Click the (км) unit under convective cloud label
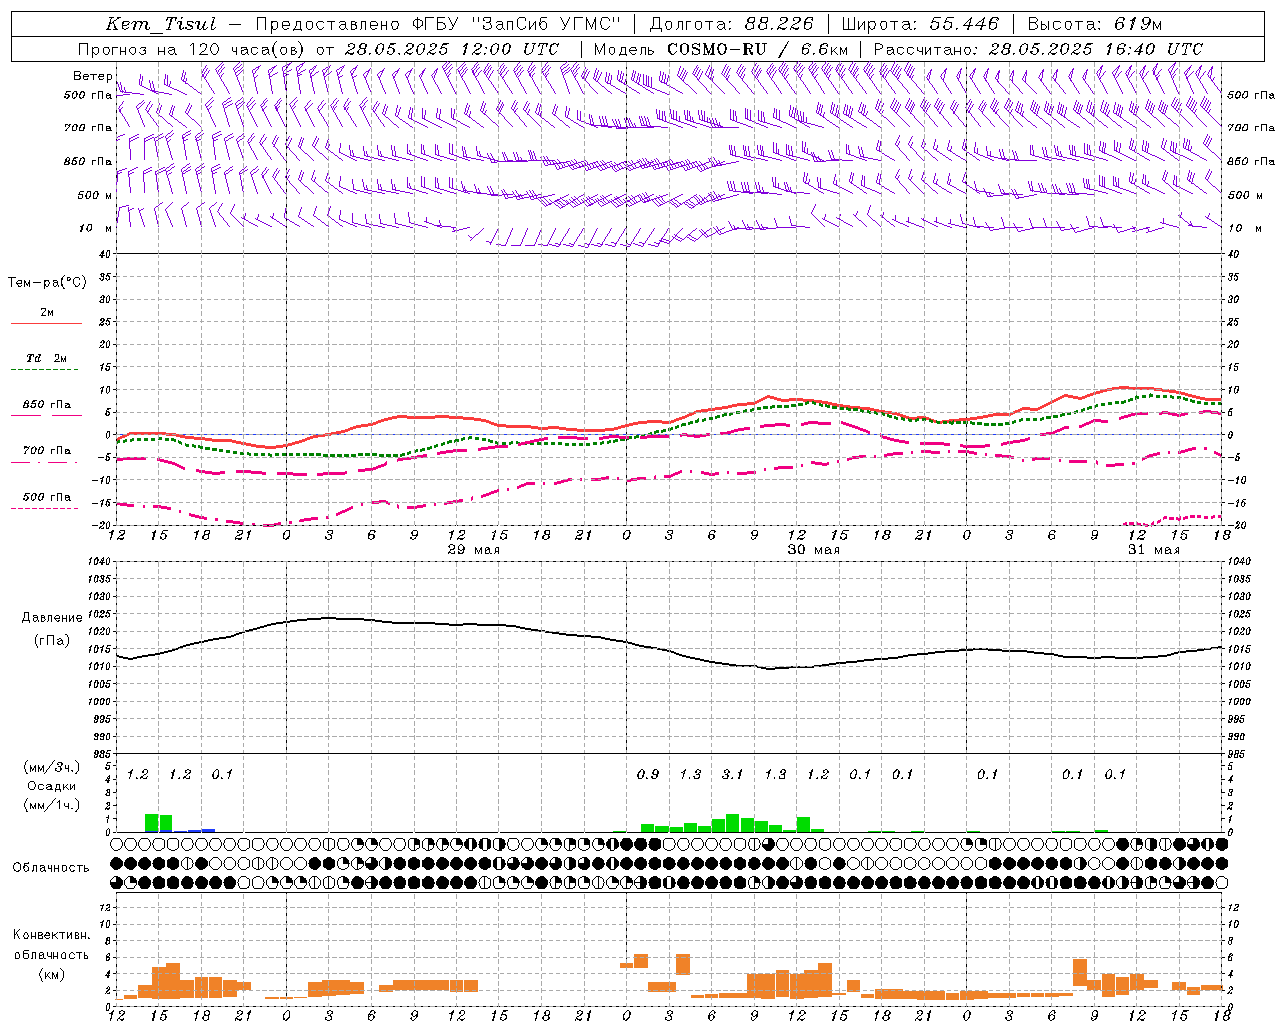This screenshot has width=1280, height=1024. pyautogui.click(x=51, y=974)
